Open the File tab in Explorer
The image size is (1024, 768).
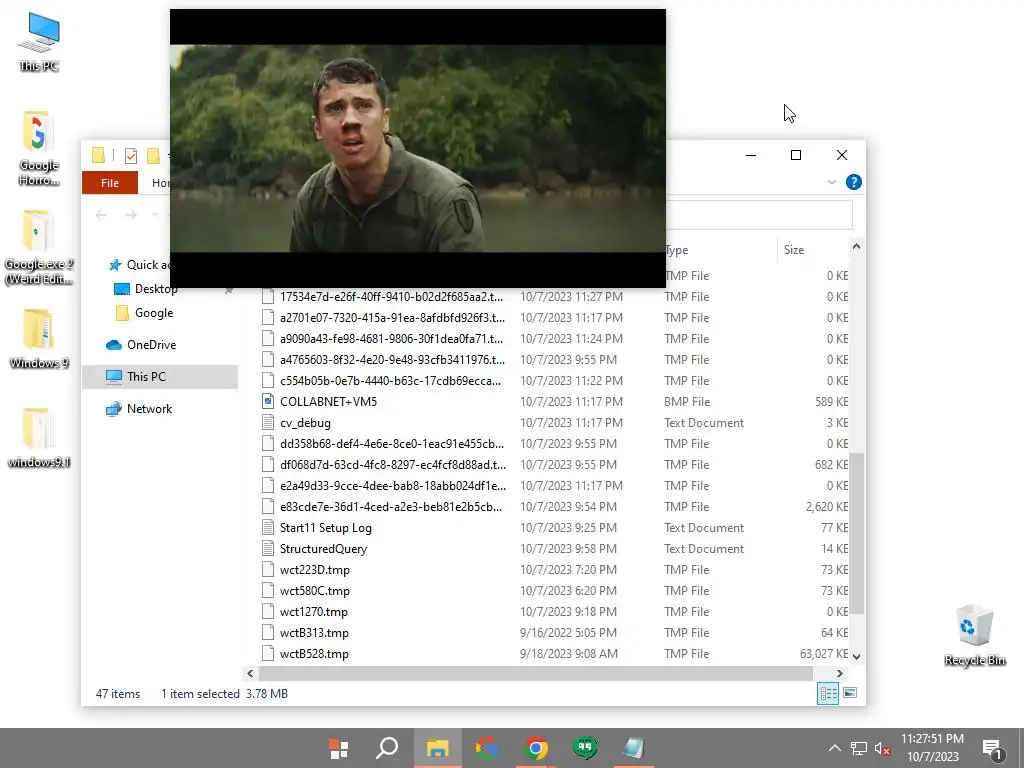coord(110,183)
